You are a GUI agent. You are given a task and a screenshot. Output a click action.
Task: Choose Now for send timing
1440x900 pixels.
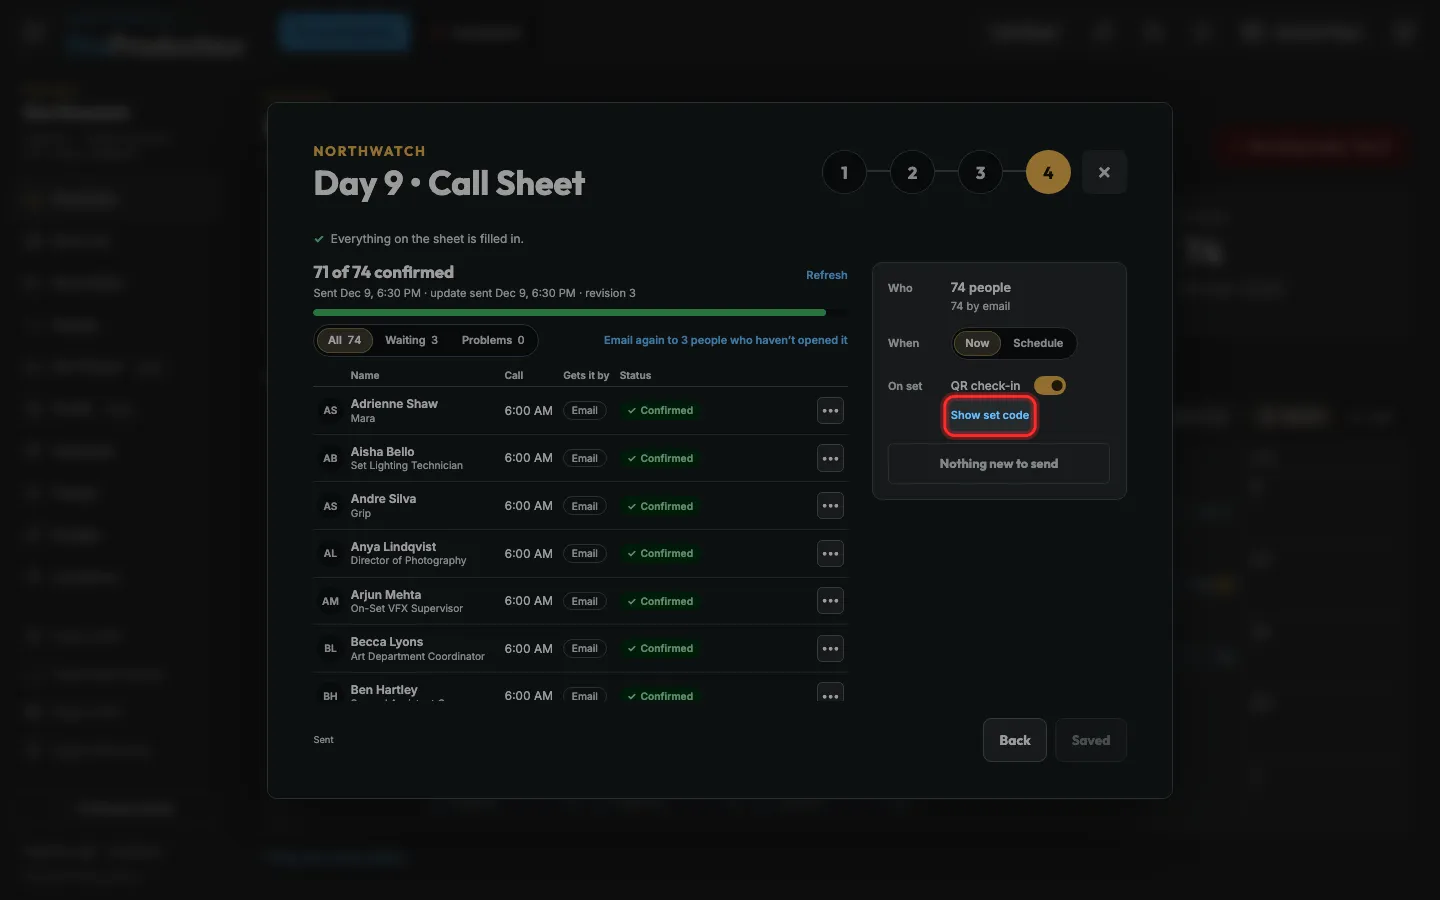tap(977, 343)
